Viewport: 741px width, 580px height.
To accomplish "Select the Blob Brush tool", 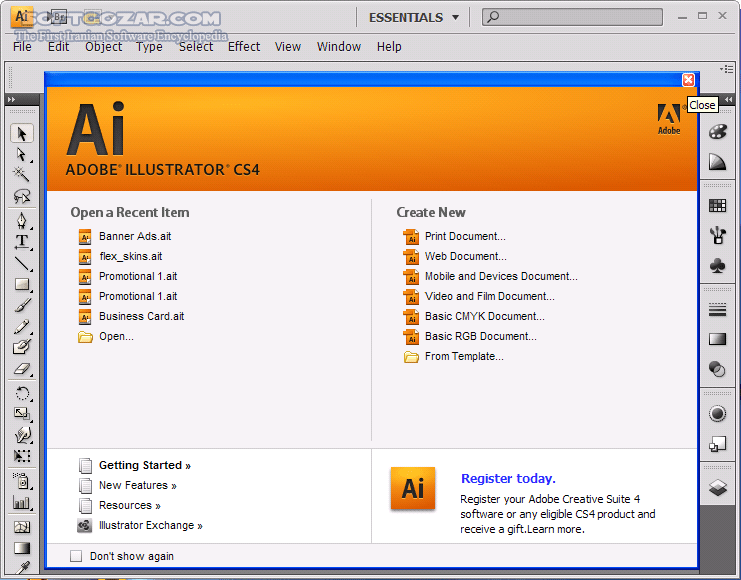I will tap(22, 347).
